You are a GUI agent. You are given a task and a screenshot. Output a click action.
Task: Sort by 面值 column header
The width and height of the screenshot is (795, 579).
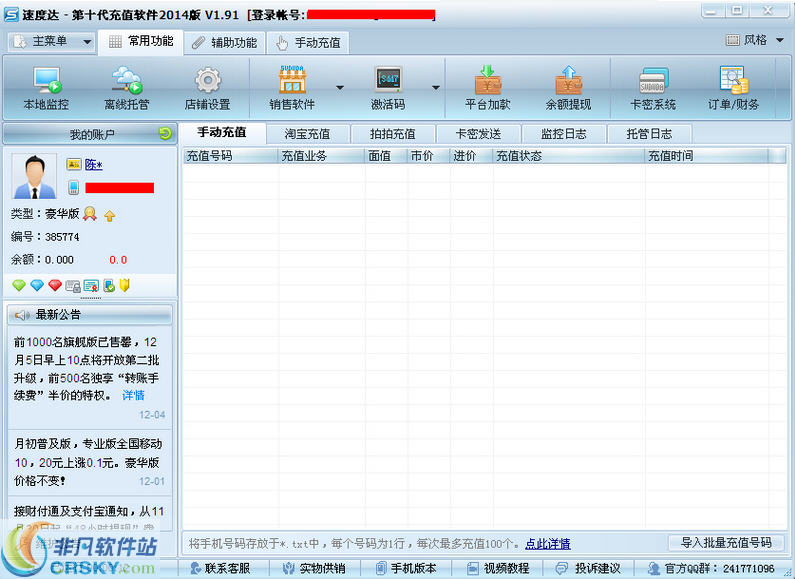[x=386, y=156]
